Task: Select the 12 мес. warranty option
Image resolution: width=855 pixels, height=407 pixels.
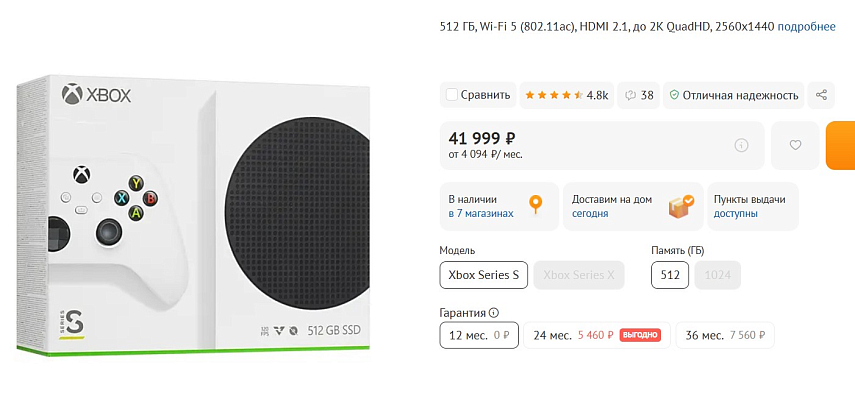Action: (479, 335)
